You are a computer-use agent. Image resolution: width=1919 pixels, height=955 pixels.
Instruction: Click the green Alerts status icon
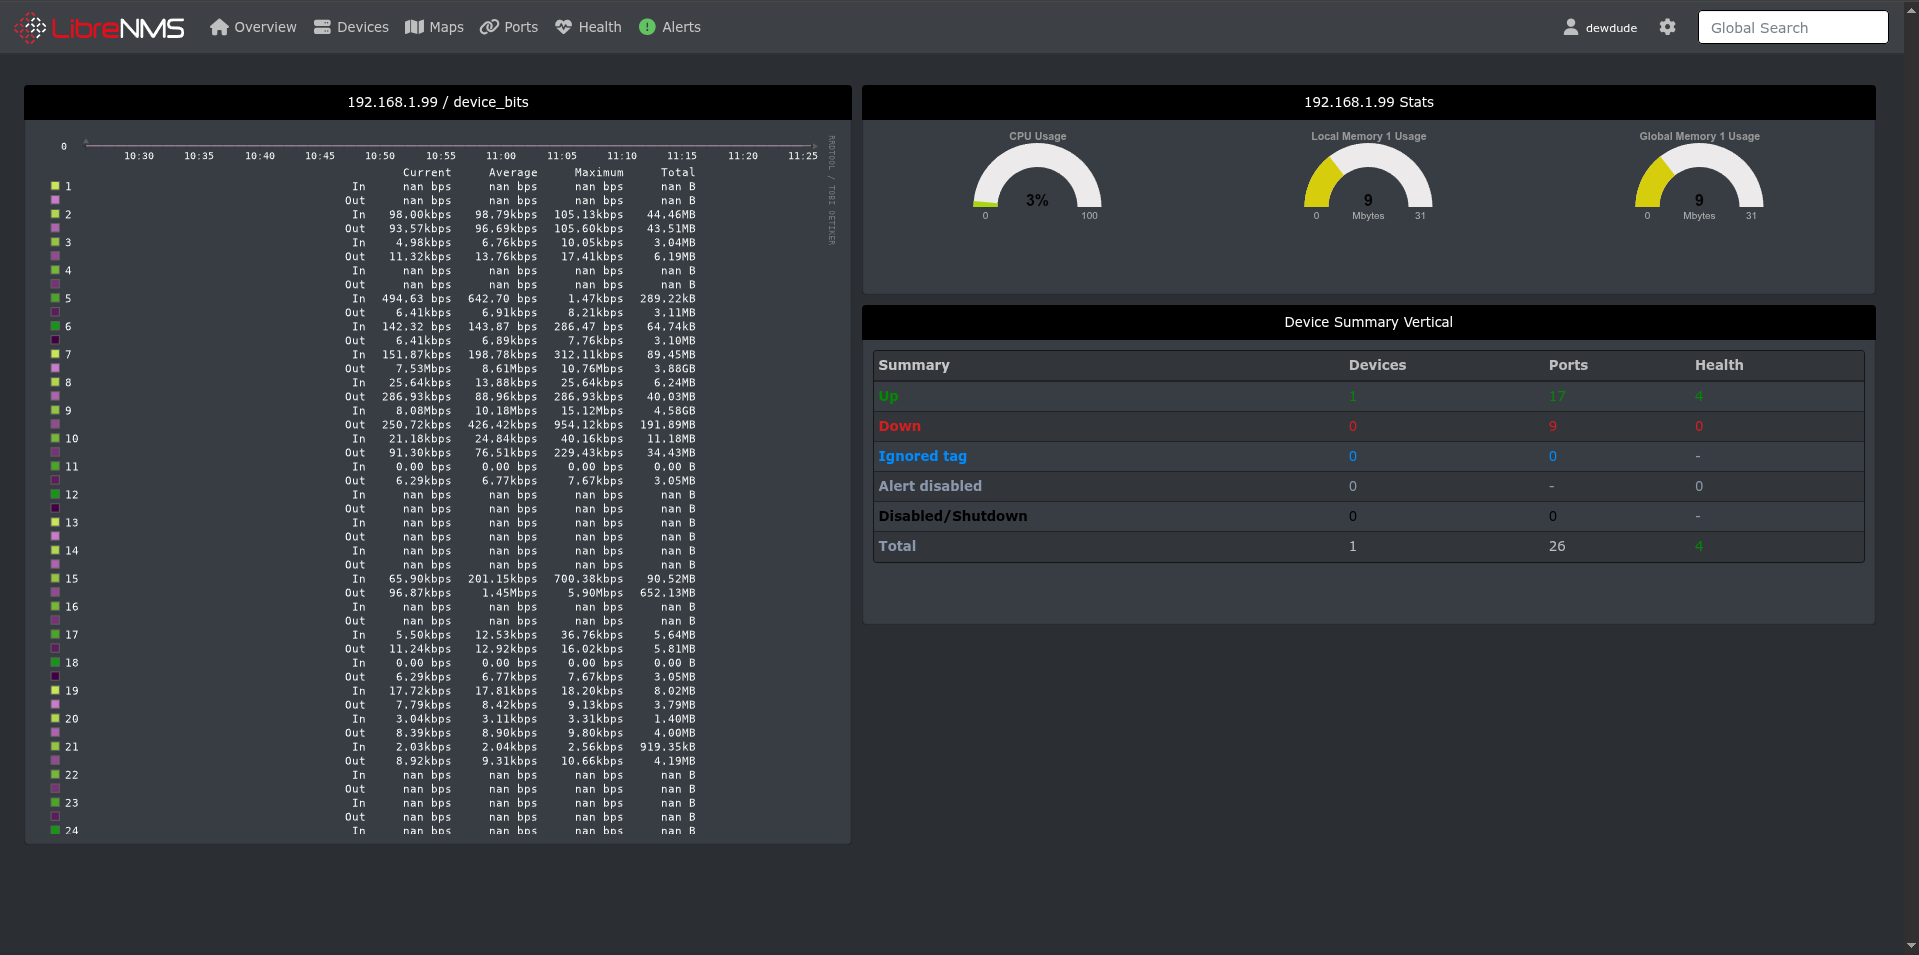coord(647,27)
